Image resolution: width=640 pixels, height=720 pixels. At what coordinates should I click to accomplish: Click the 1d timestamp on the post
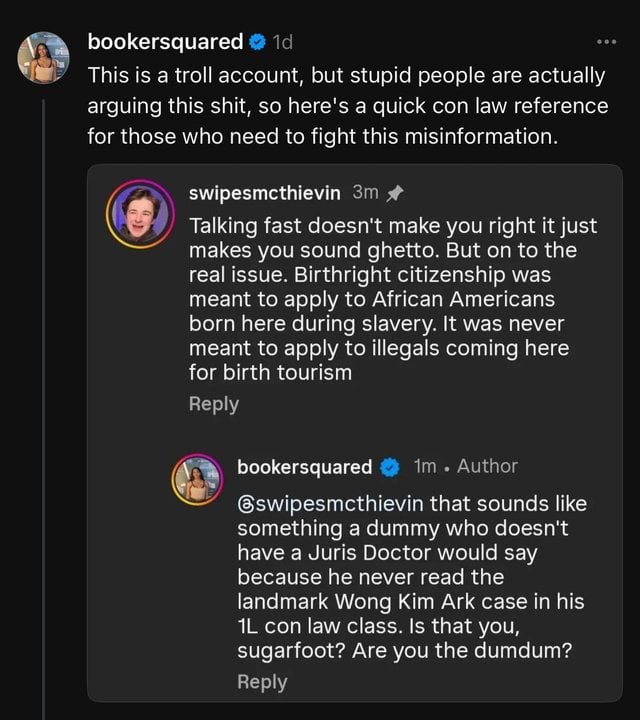(x=284, y=42)
